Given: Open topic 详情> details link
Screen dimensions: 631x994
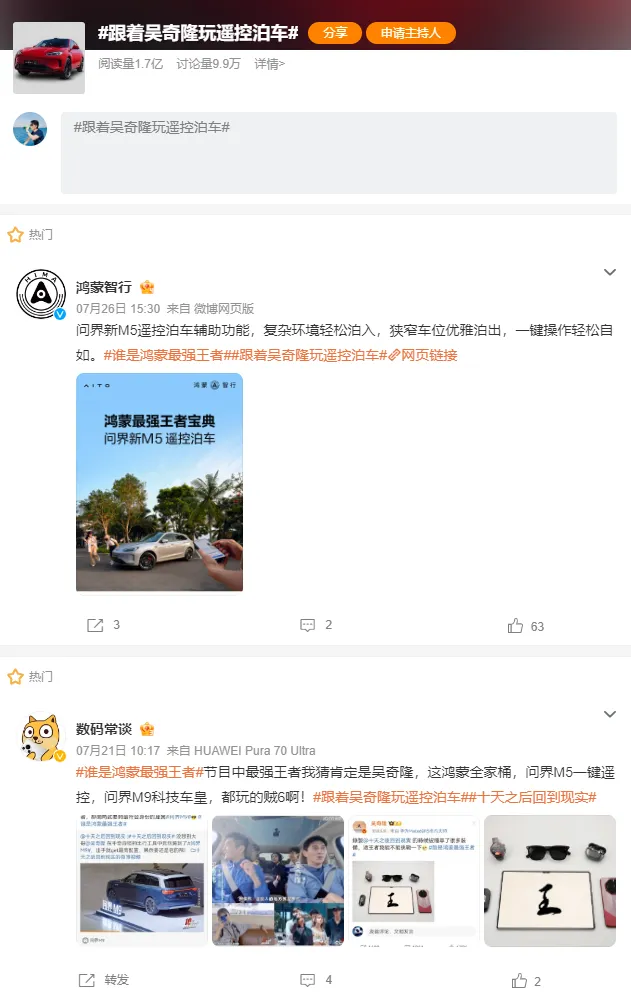Looking at the screenshot, I should tap(270, 64).
